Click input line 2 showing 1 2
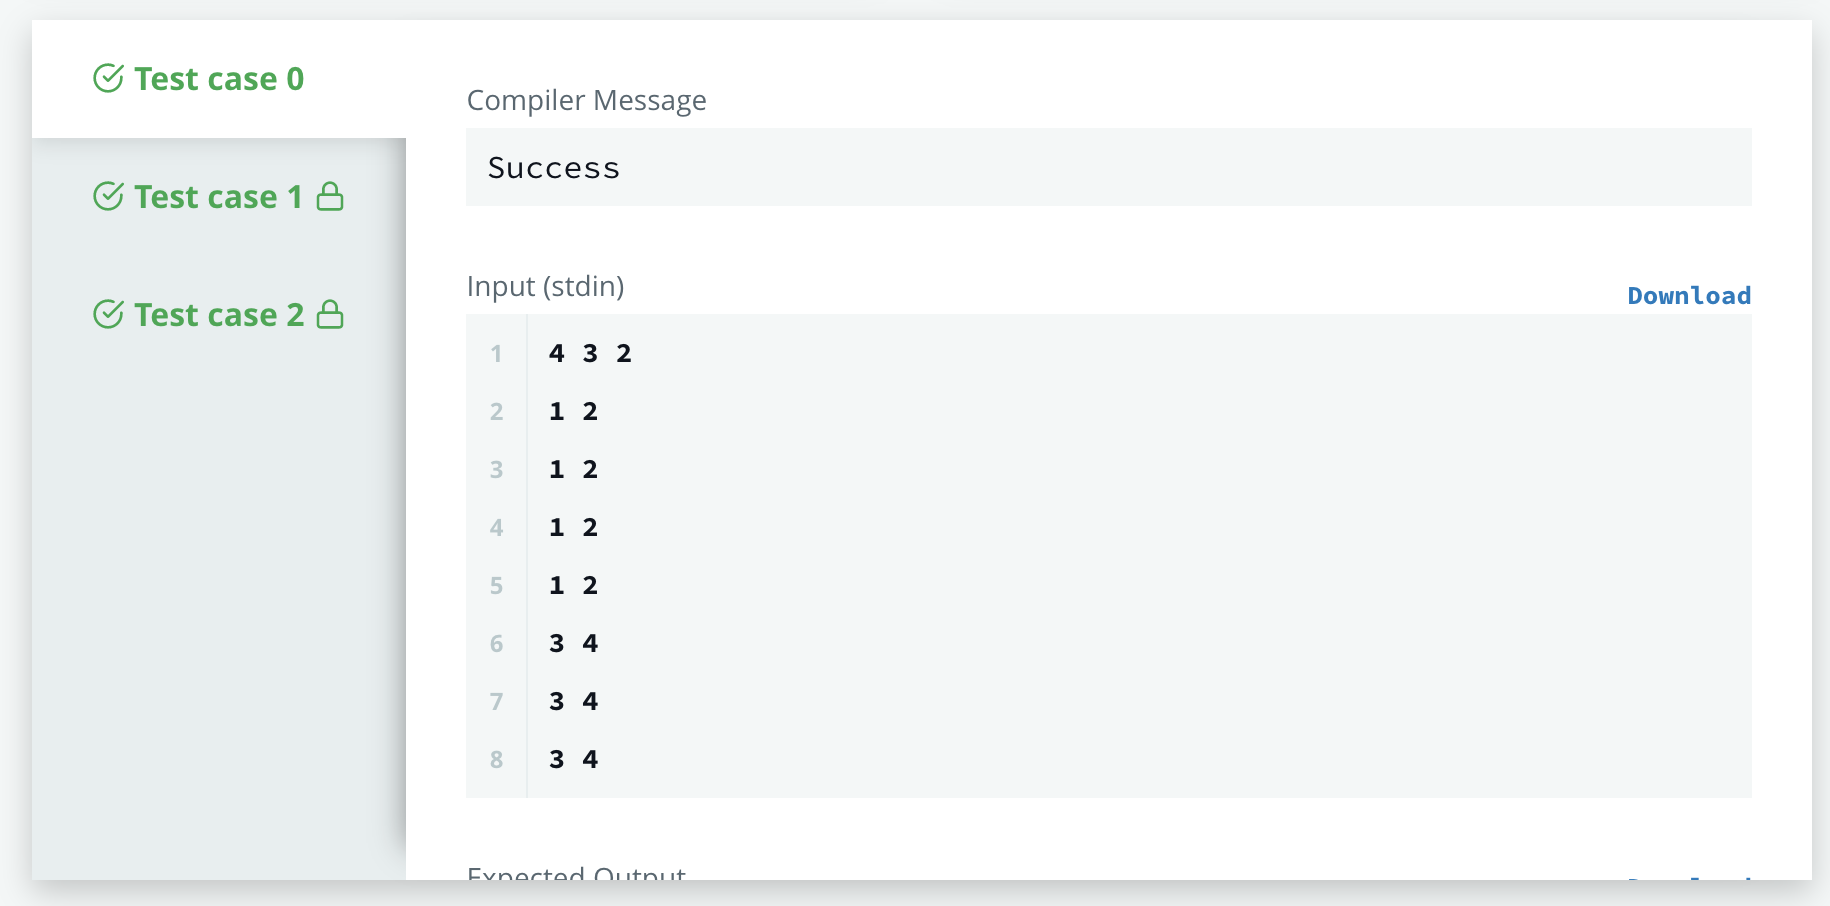 574,411
